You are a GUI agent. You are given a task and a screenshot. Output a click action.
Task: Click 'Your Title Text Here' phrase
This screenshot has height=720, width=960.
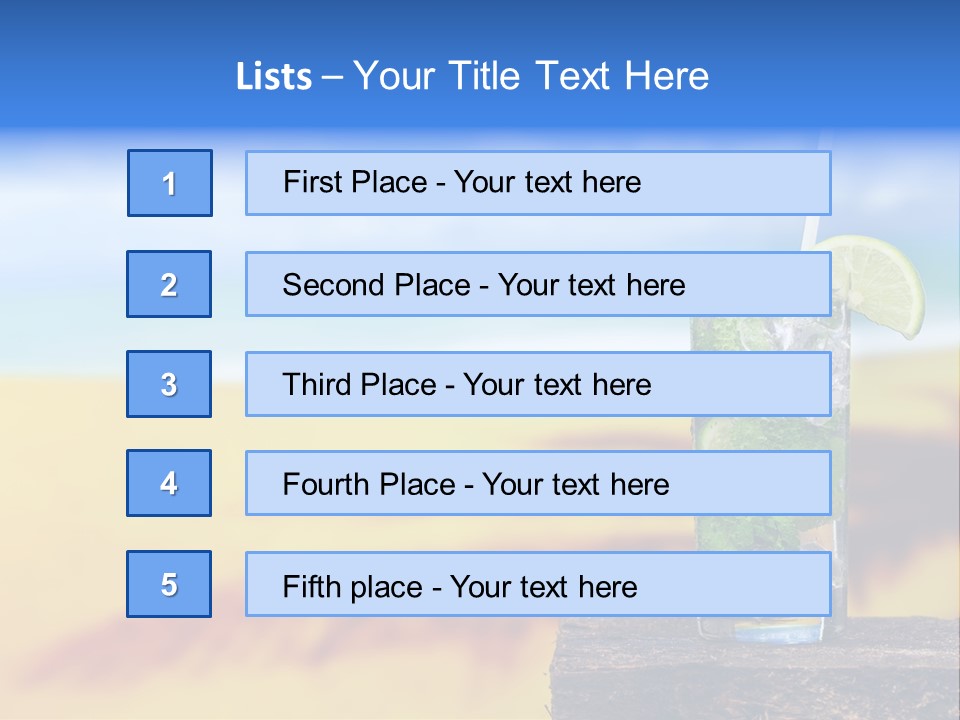click(530, 76)
